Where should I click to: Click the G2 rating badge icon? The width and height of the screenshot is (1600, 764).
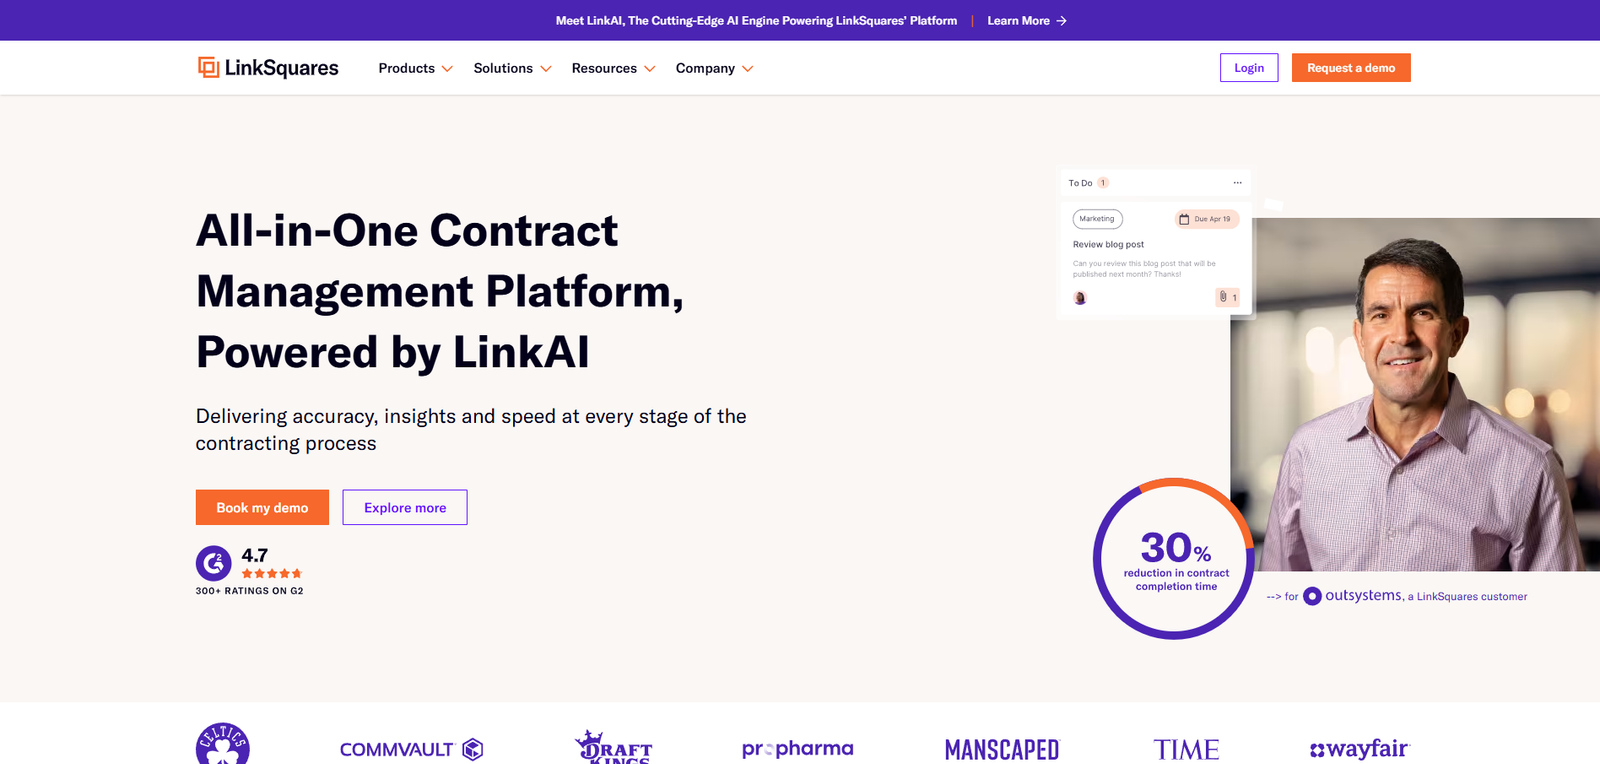click(213, 564)
